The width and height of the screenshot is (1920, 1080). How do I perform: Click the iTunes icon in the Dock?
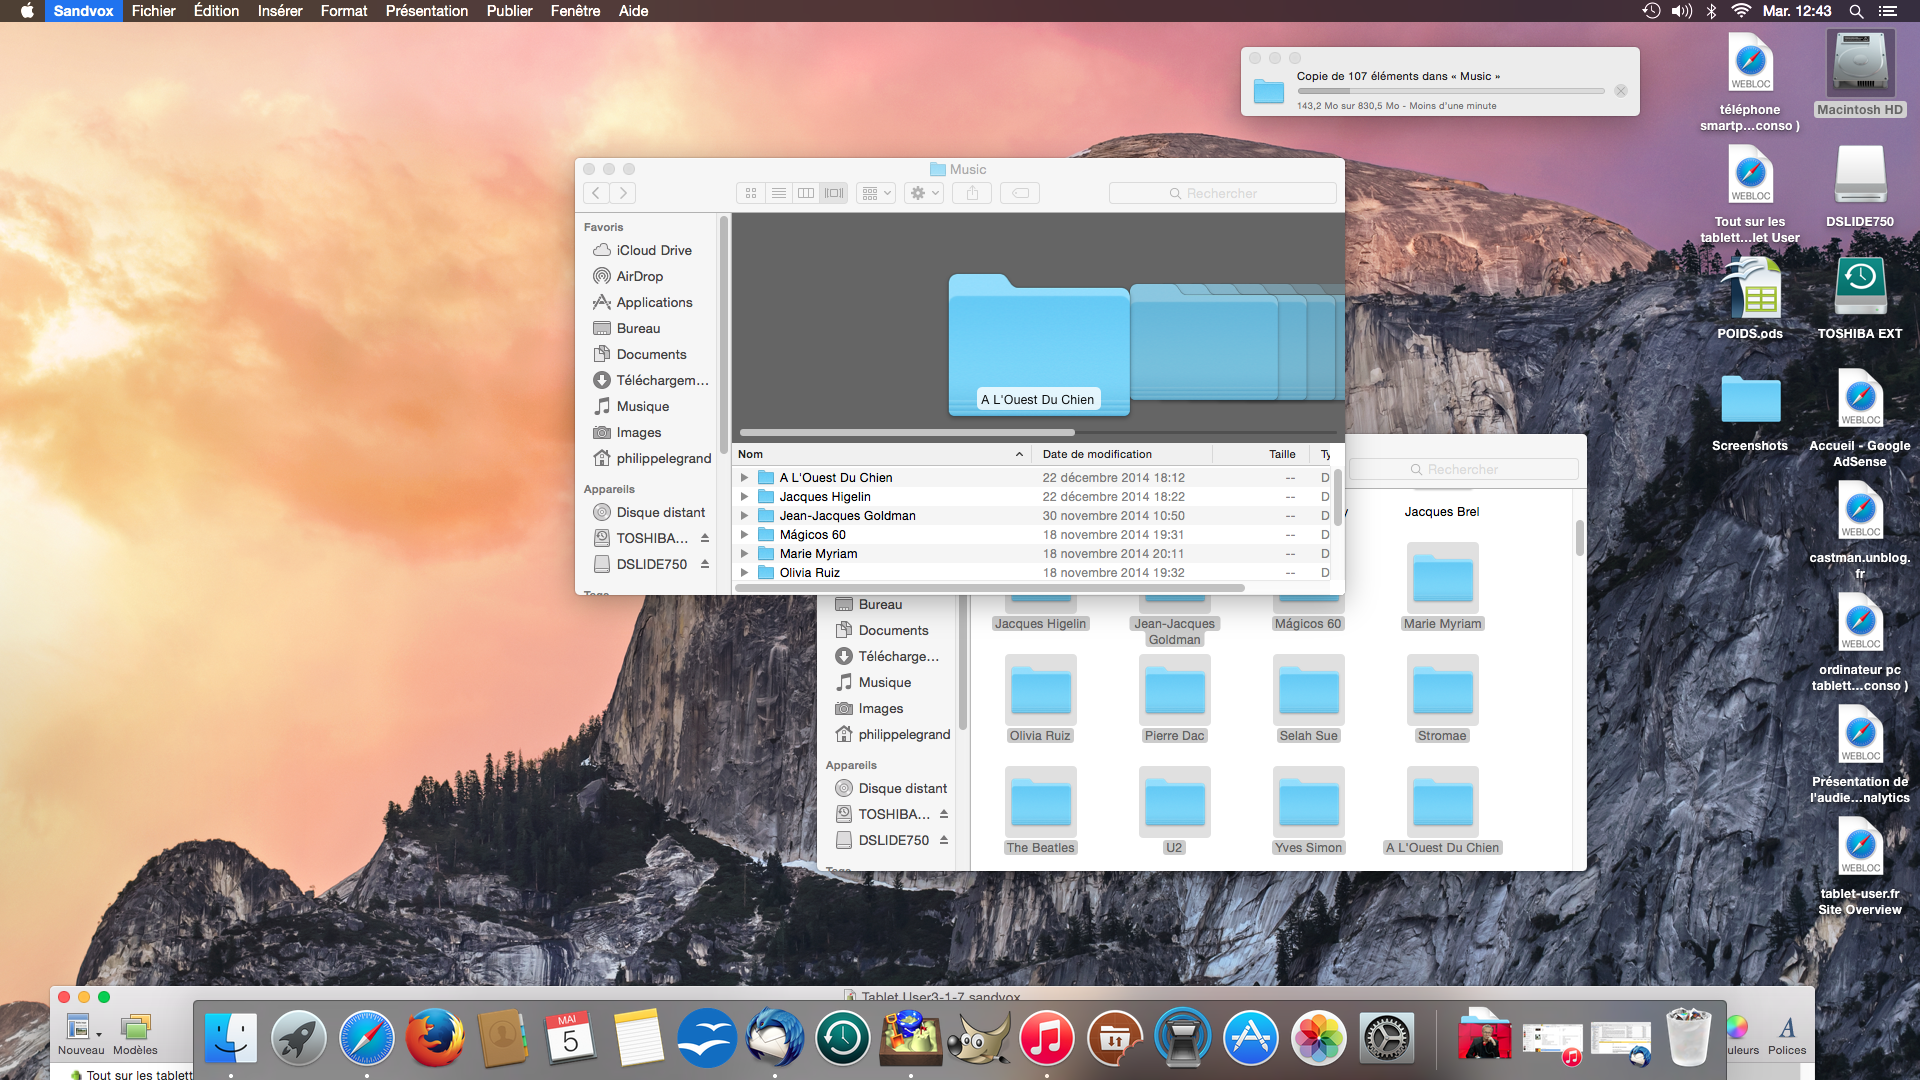tap(1050, 1036)
